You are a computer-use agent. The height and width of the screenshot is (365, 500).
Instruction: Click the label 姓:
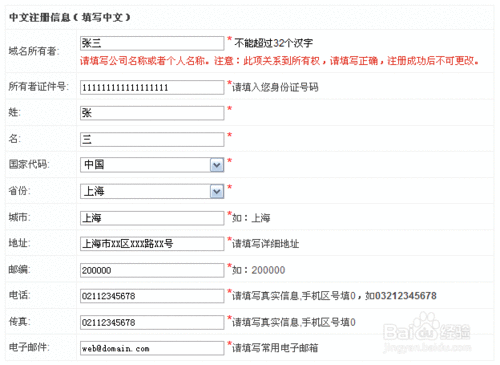(14, 112)
